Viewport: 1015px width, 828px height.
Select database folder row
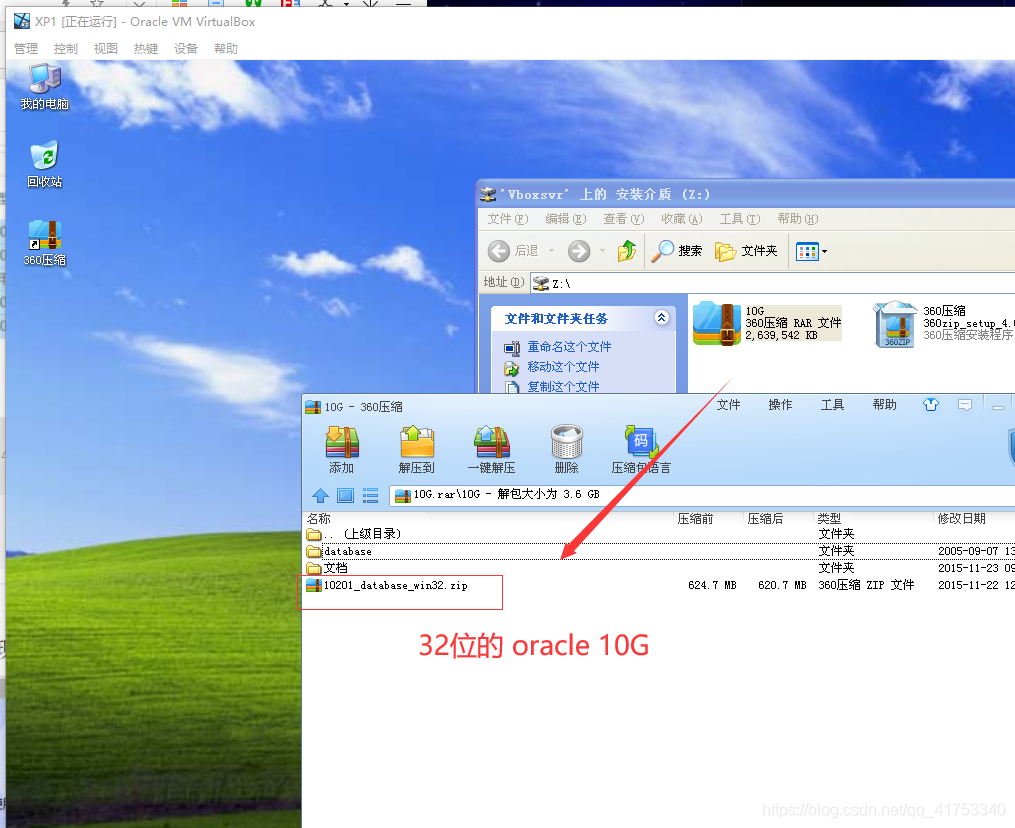(660, 551)
